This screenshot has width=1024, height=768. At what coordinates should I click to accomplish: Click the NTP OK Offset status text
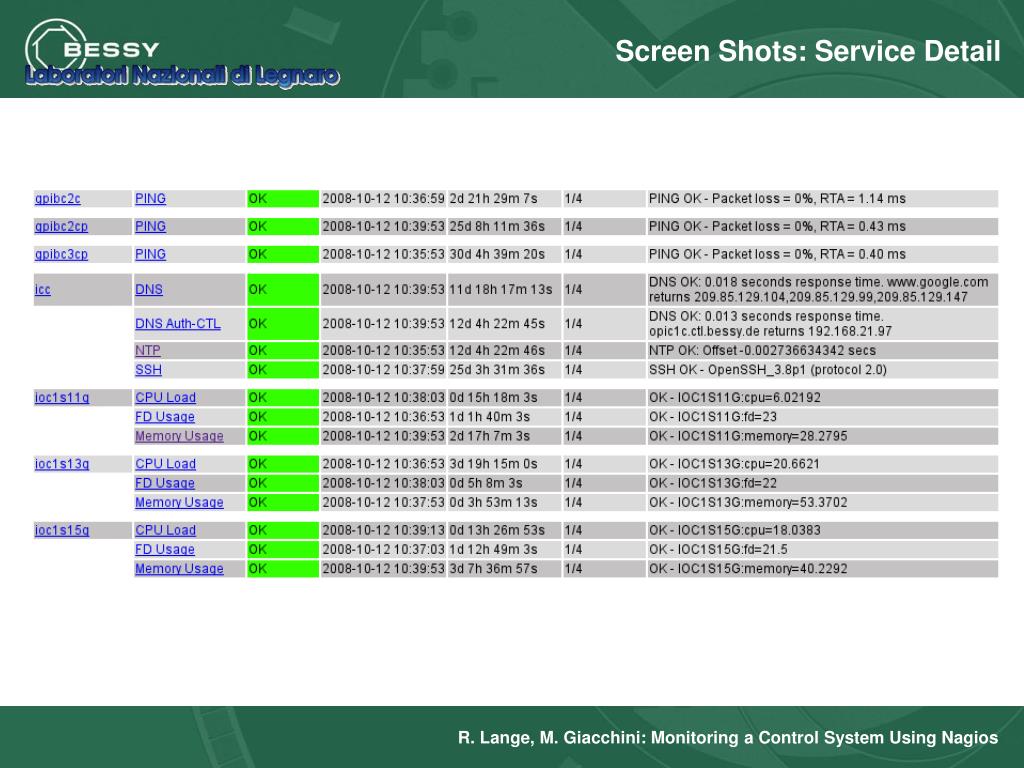(762, 351)
